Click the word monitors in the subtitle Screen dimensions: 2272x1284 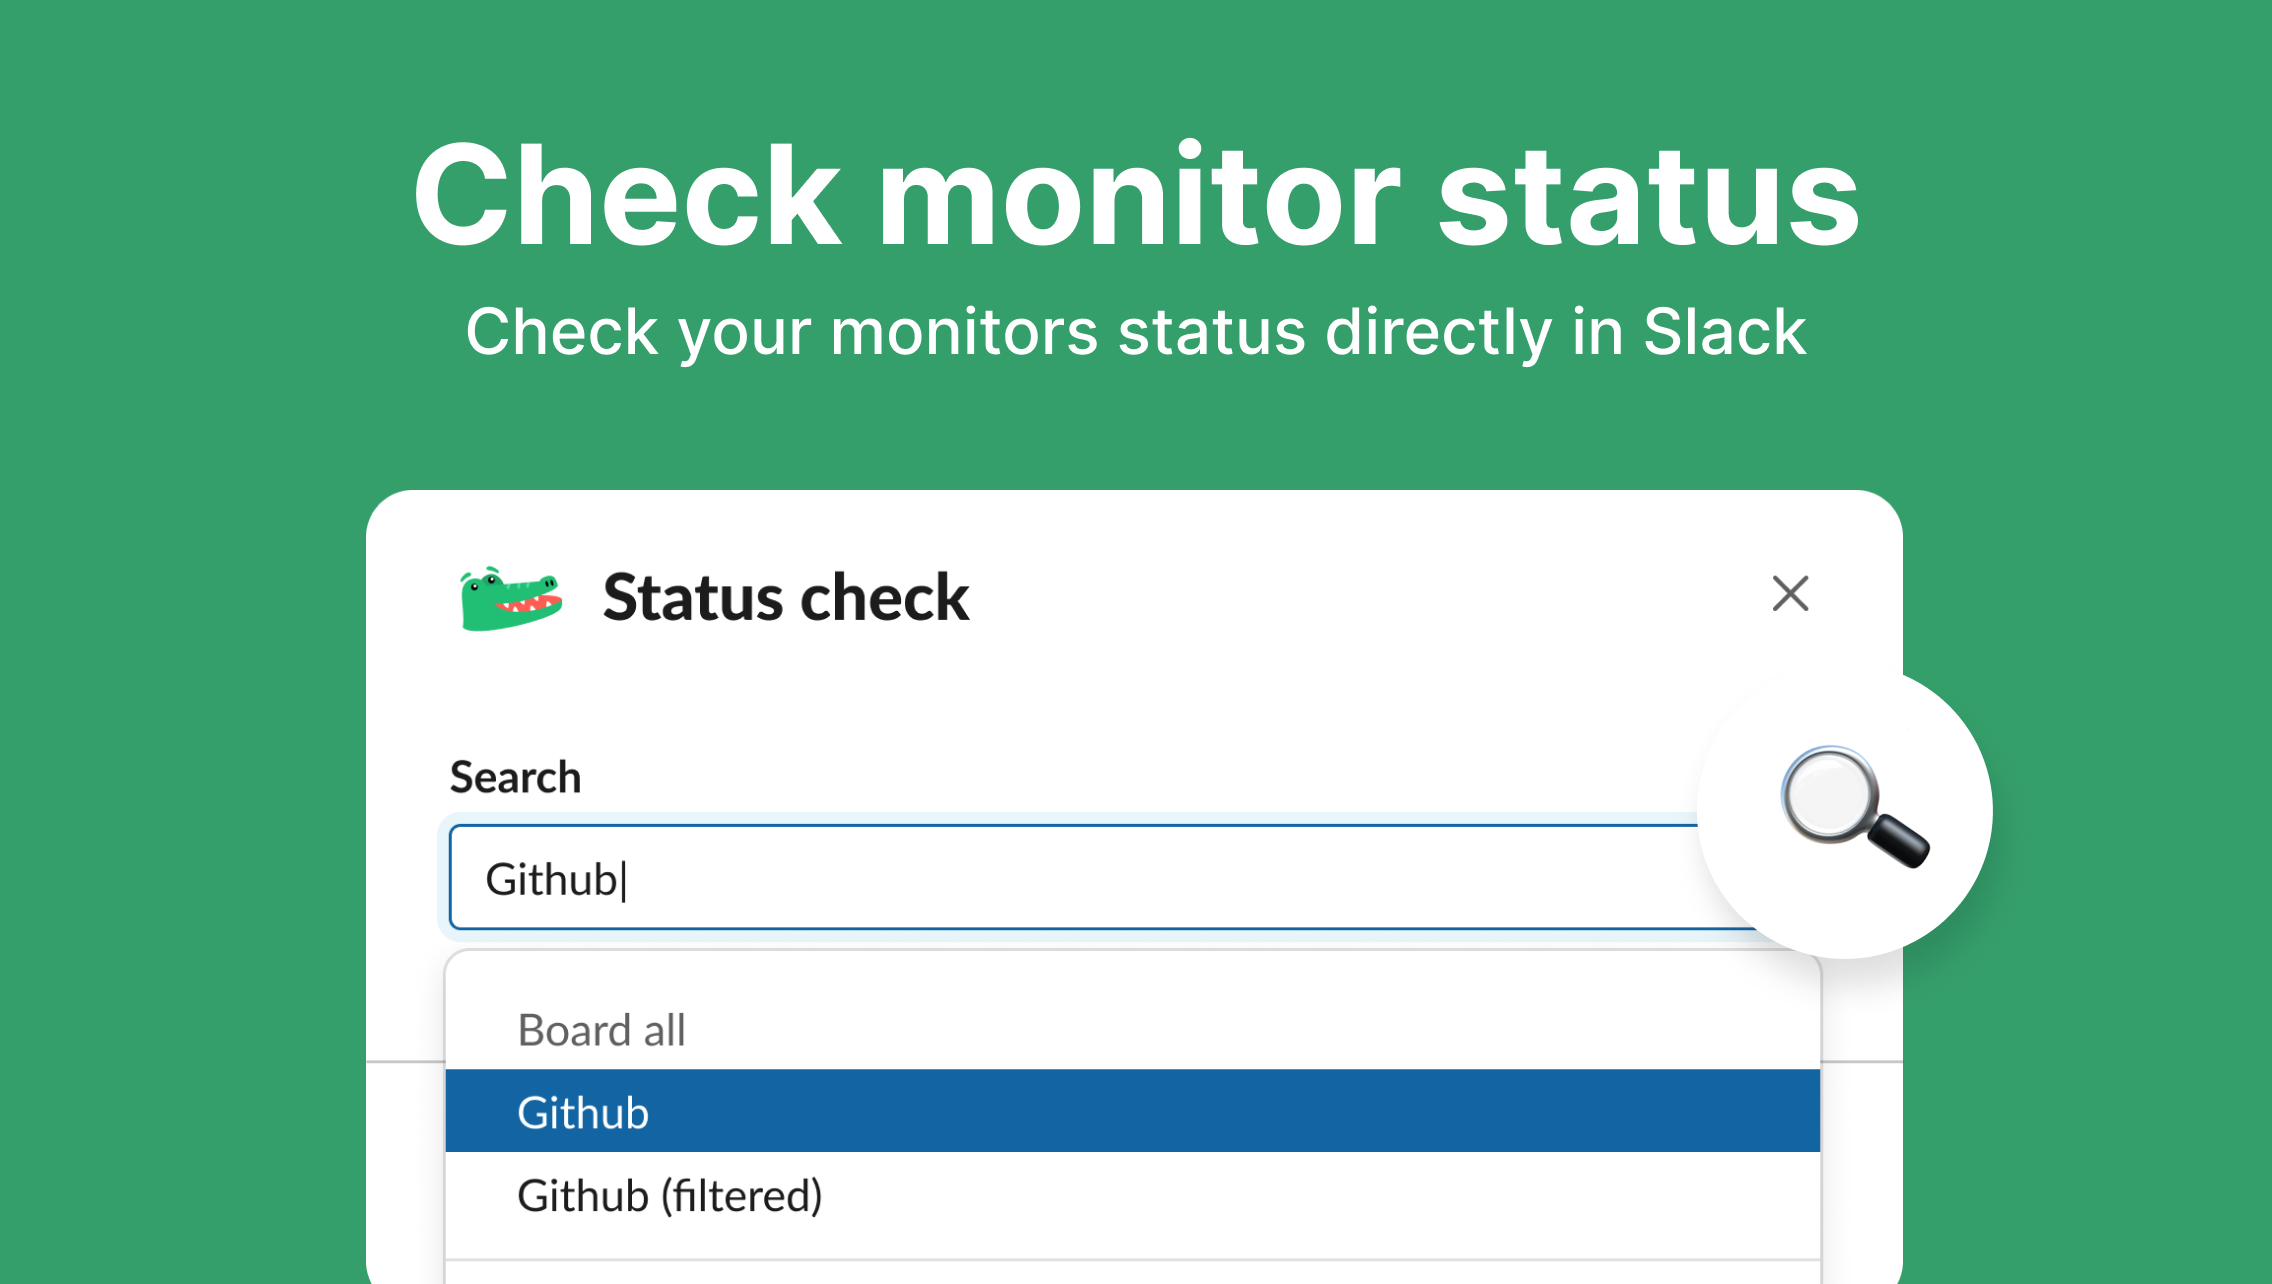pos(964,331)
